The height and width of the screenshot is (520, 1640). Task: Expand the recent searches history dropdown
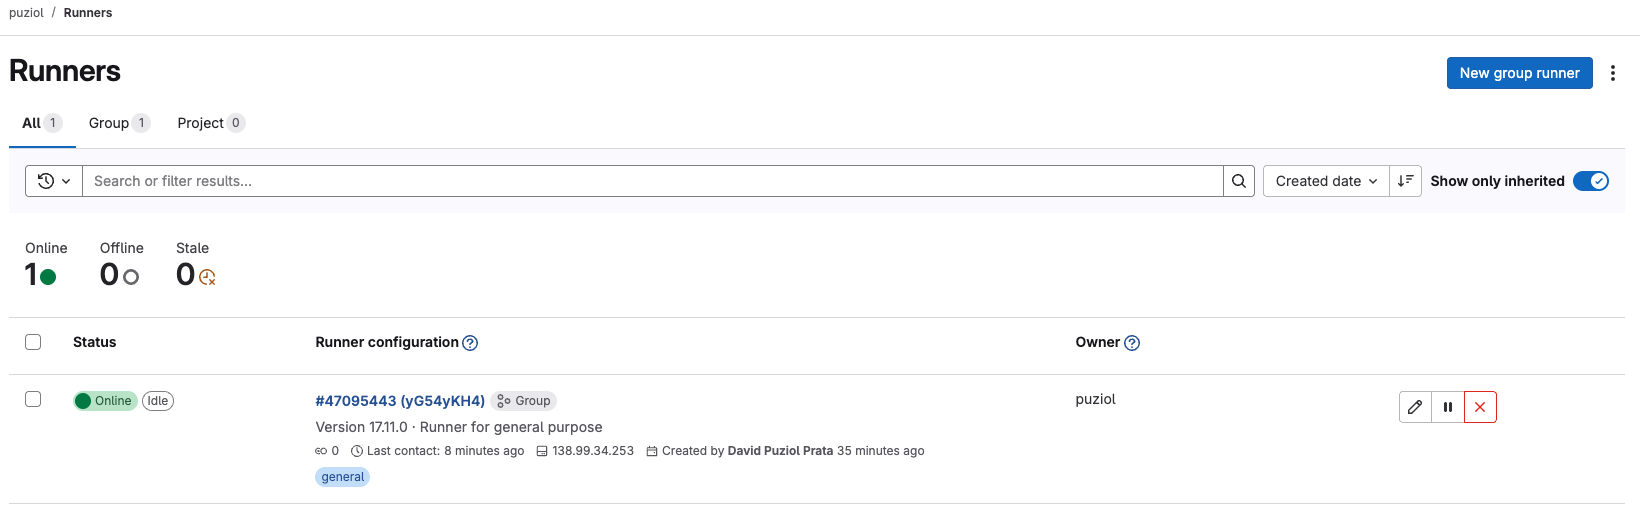(x=54, y=181)
